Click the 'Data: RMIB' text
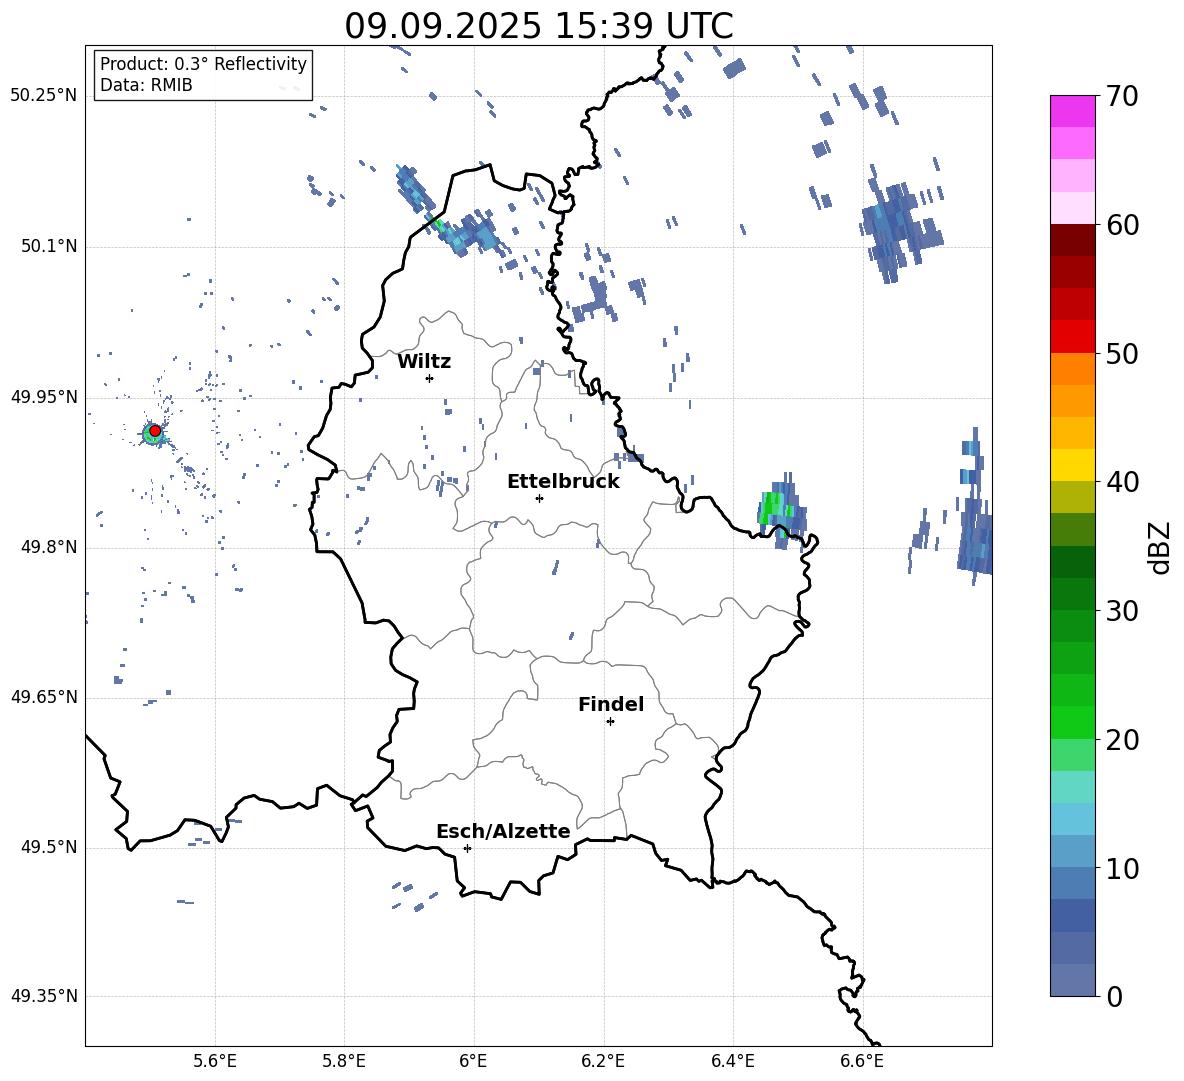The image size is (1184, 1081). coord(146,85)
